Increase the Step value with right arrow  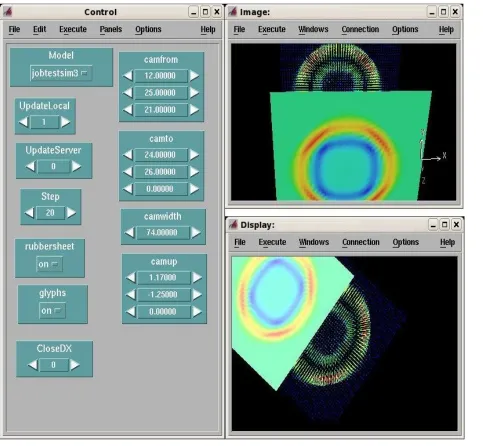point(71,212)
